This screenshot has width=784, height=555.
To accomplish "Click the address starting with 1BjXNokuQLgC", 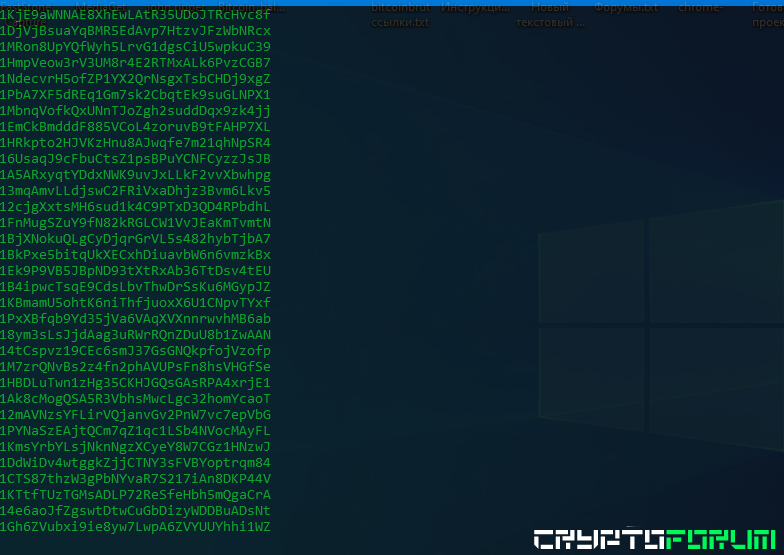I will pos(135,238).
